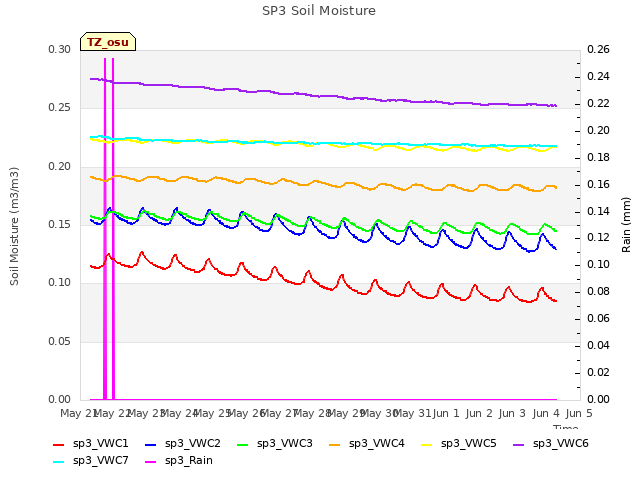This screenshot has height=480, width=640.
Task: Click the 0.30 left axis tick label
Action: 60,49
